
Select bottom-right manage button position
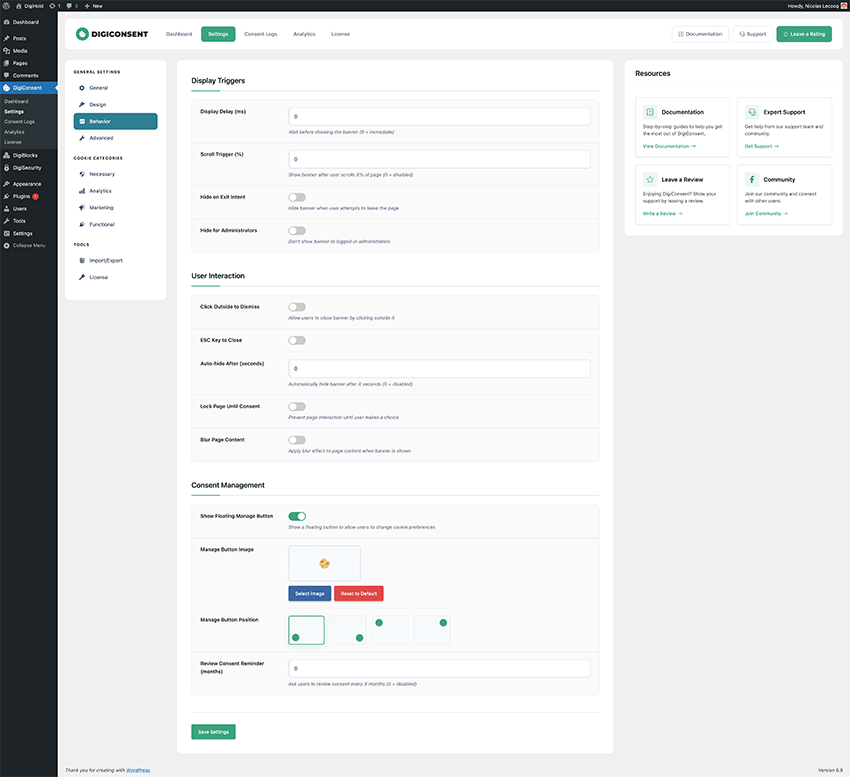[x=348, y=630]
